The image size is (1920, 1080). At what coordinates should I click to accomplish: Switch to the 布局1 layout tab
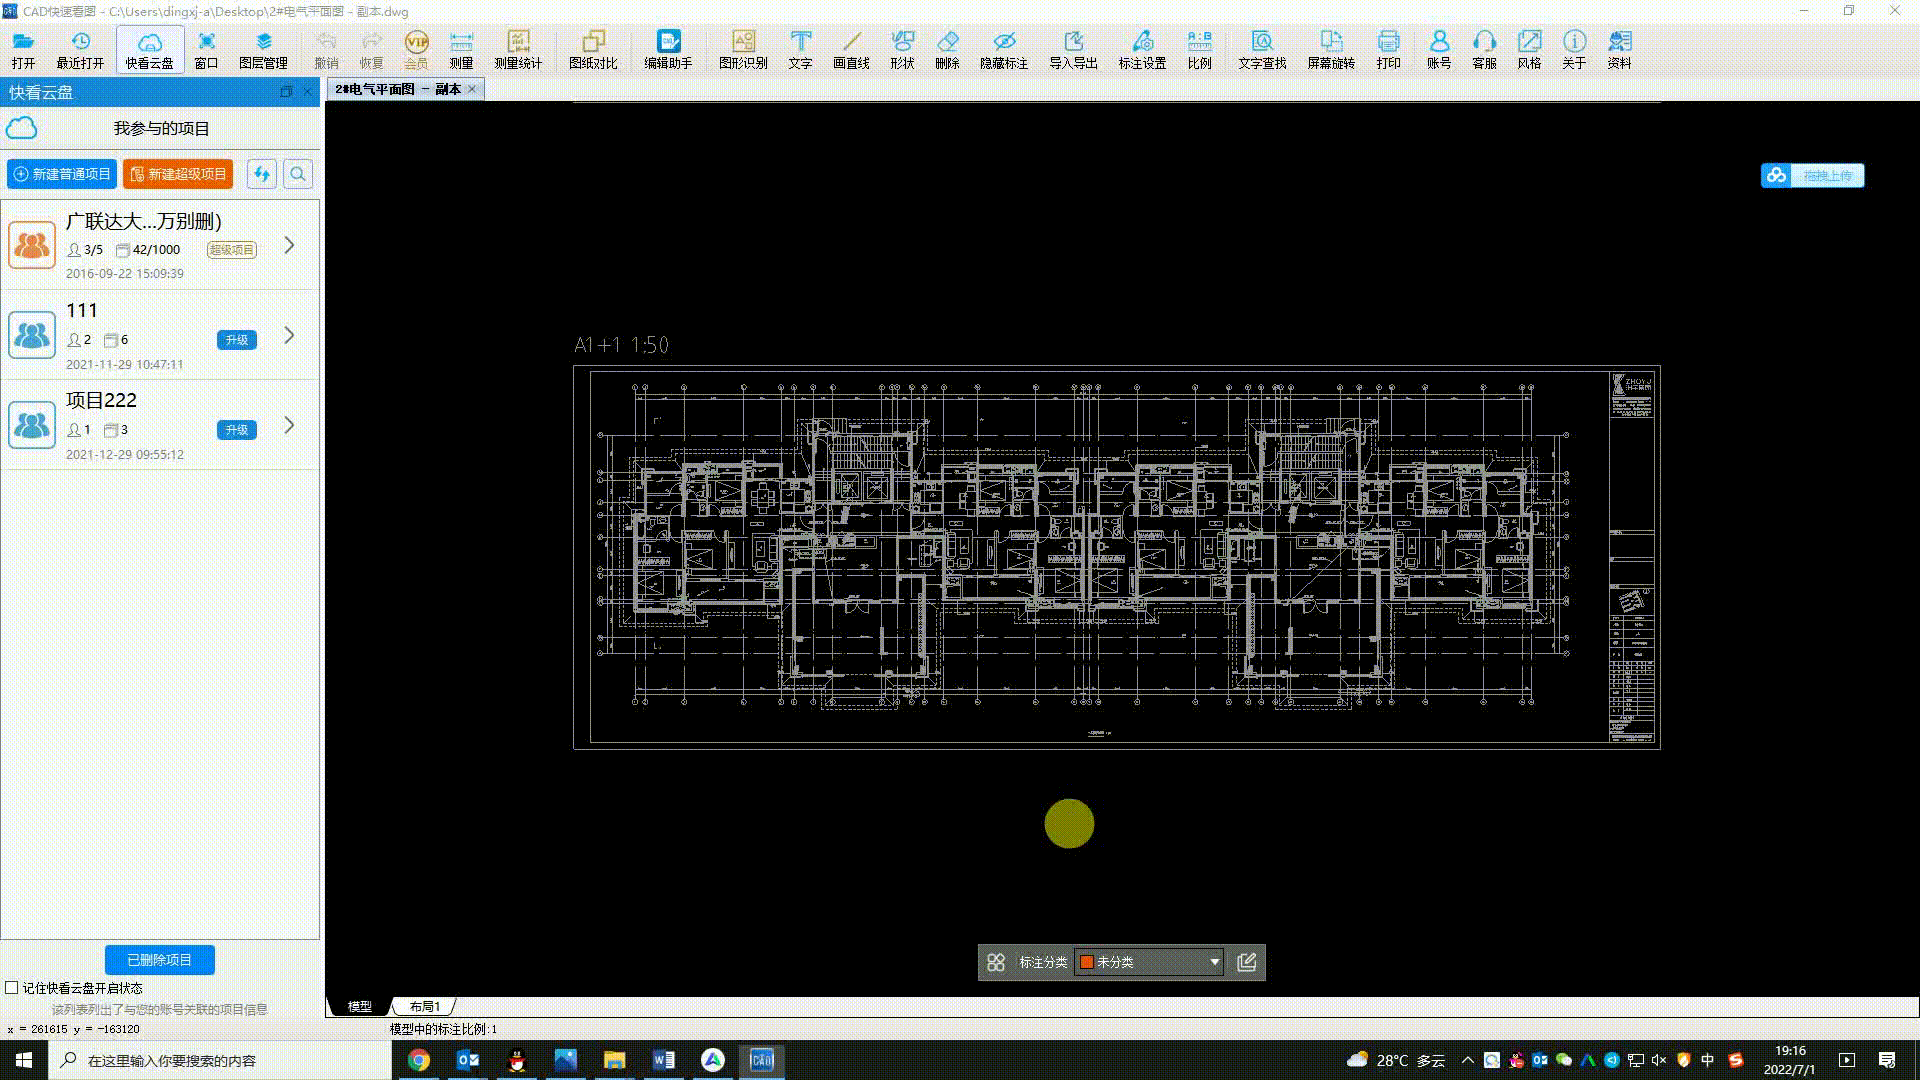425,1006
